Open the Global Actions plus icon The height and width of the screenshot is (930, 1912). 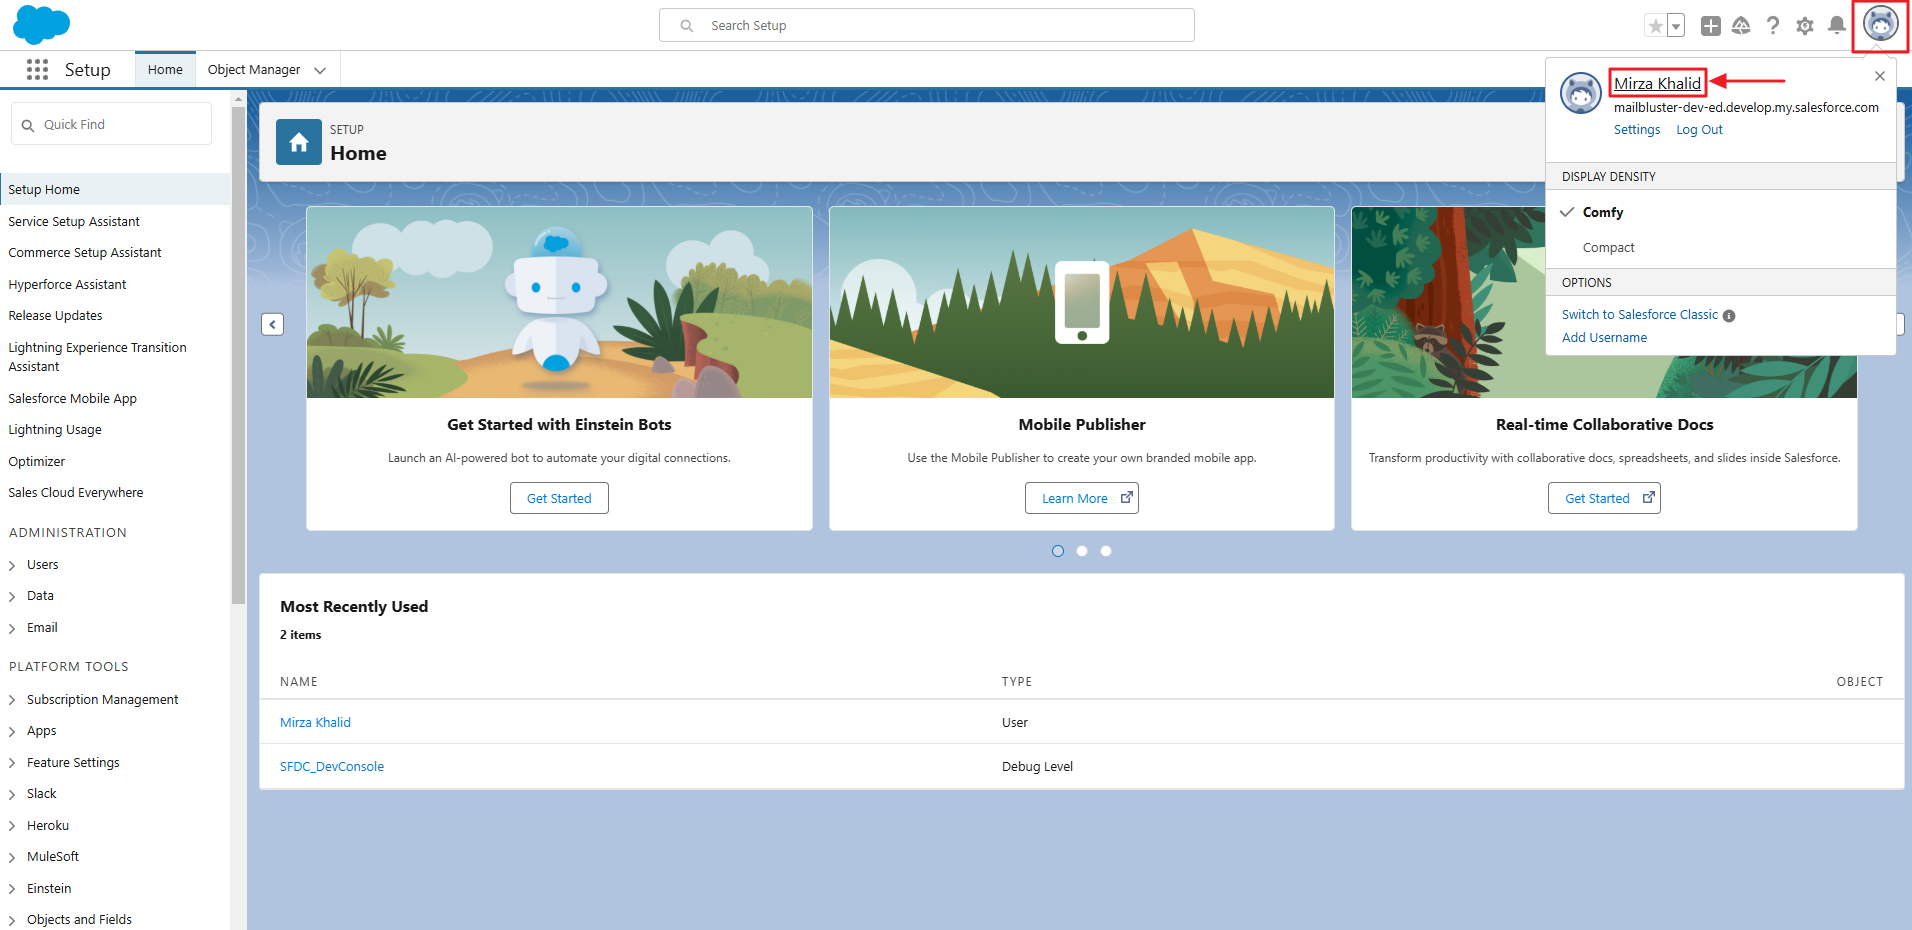(1710, 26)
